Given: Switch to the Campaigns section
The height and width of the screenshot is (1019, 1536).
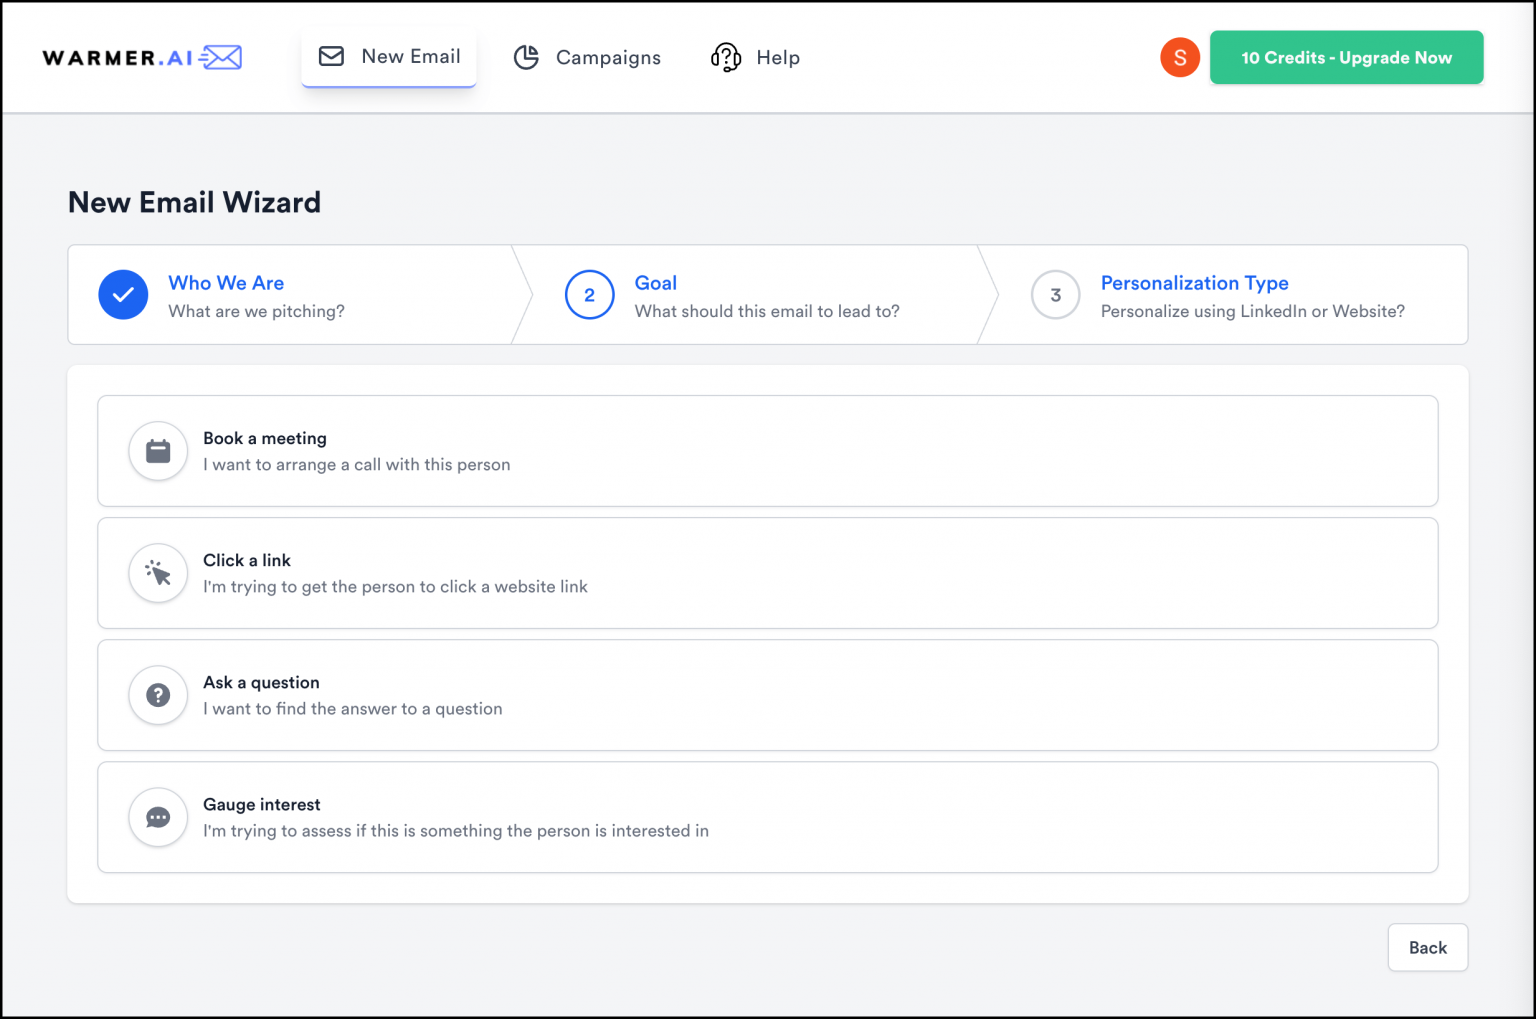Looking at the screenshot, I should pos(587,57).
